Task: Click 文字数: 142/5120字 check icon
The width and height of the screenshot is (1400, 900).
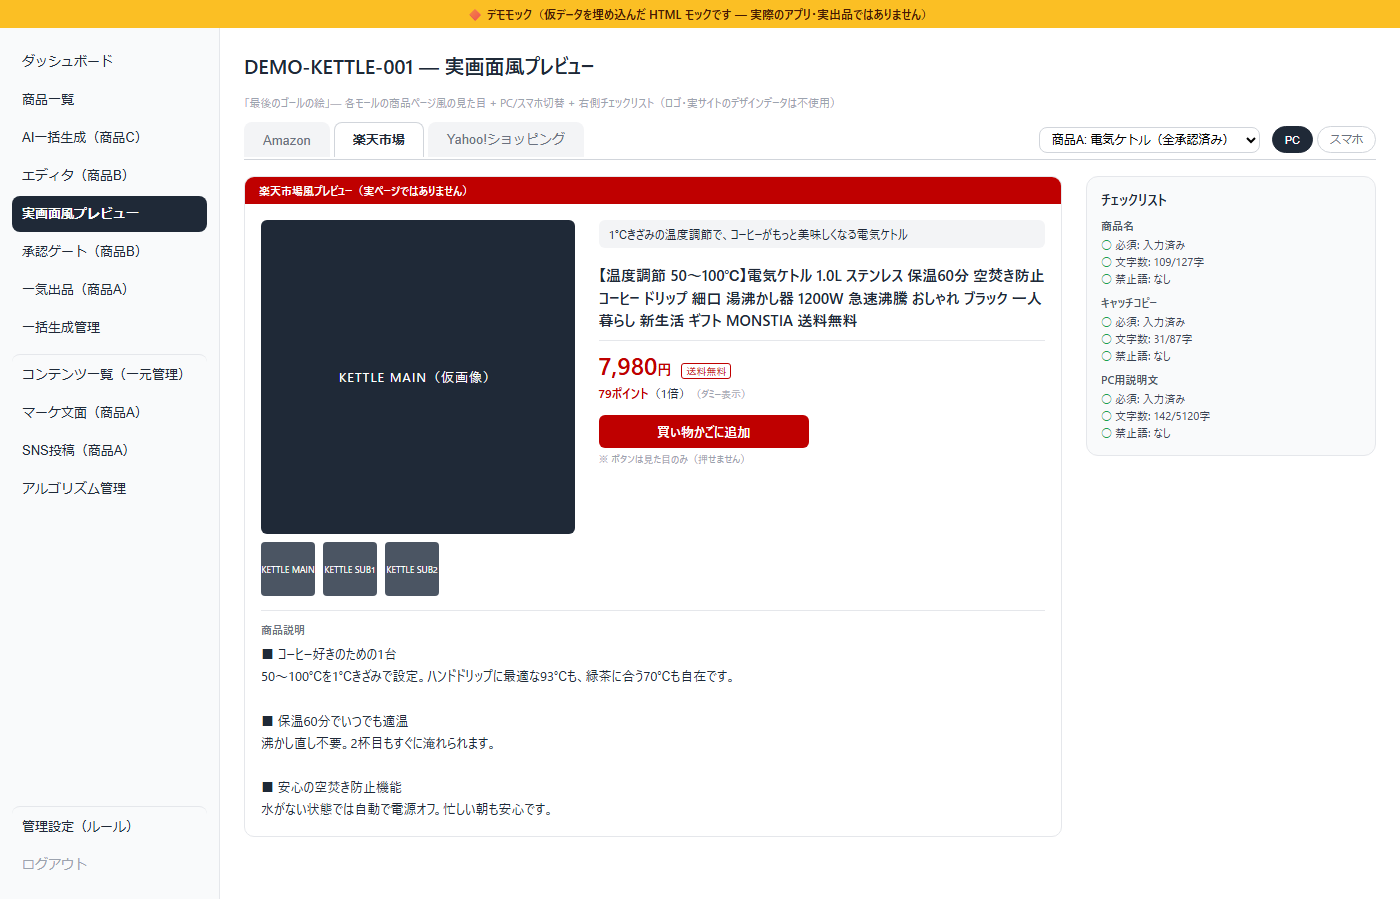Action: [1107, 416]
